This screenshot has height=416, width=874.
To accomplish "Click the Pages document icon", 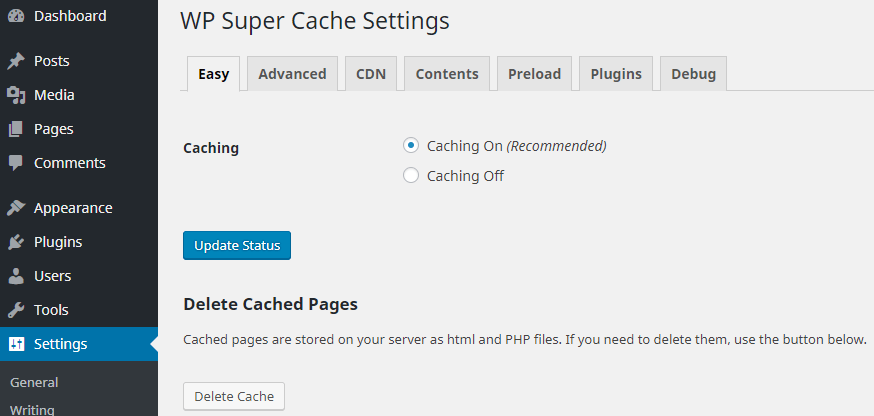I will click(x=16, y=129).
